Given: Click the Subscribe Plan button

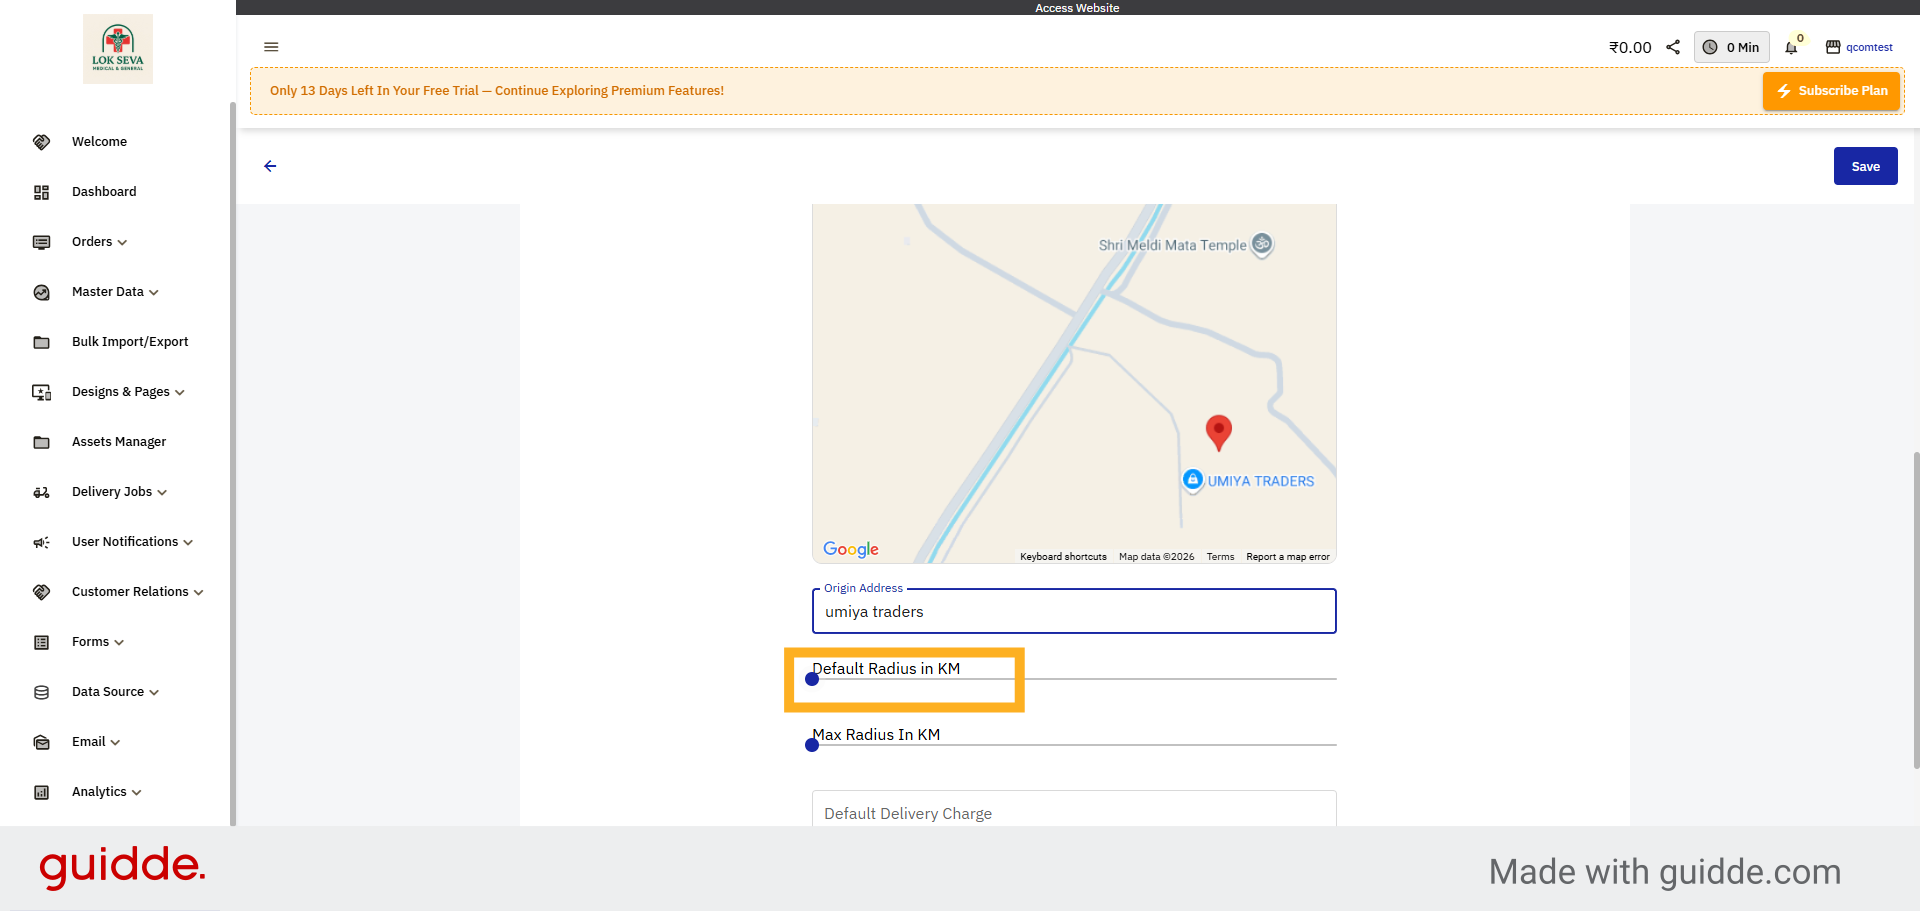Looking at the screenshot, I should pyautogui.click(x=1831, y=90).
